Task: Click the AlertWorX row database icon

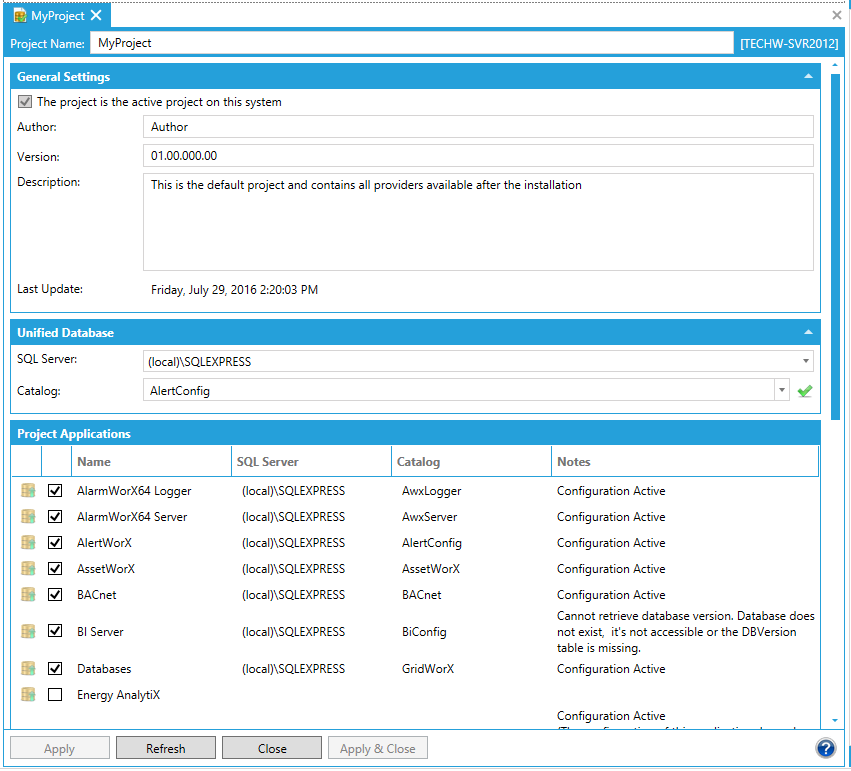Action: [x=28, y=543]
